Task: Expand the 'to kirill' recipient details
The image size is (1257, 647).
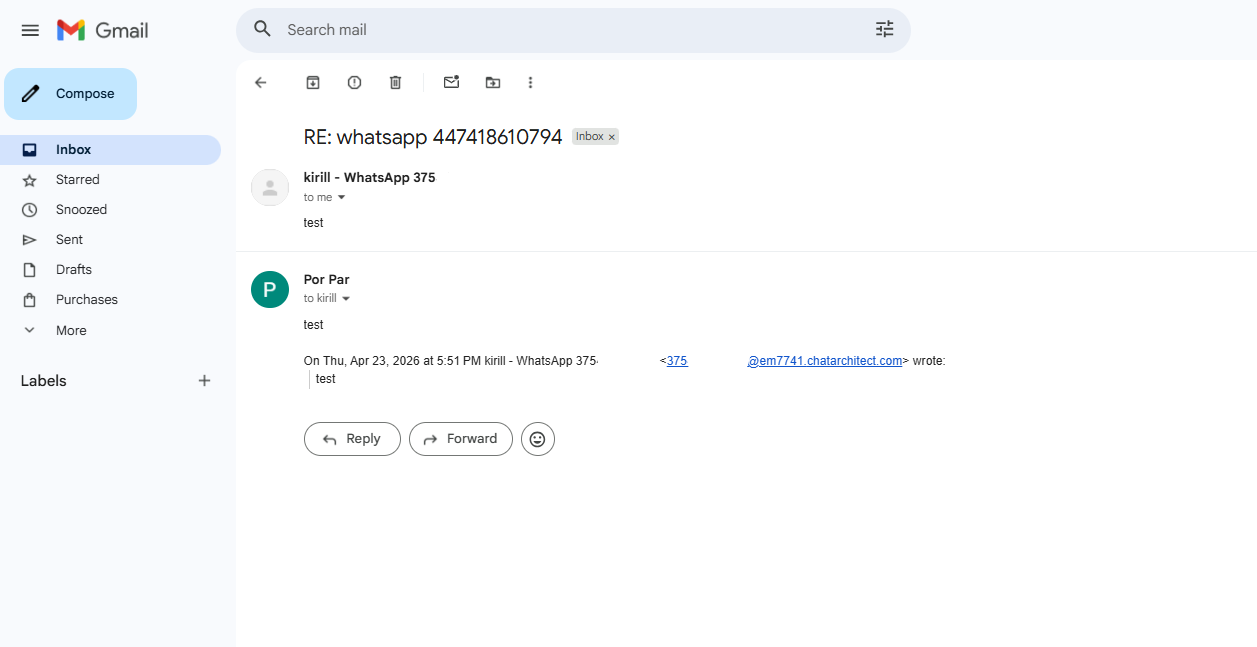Action: [346, 299]
